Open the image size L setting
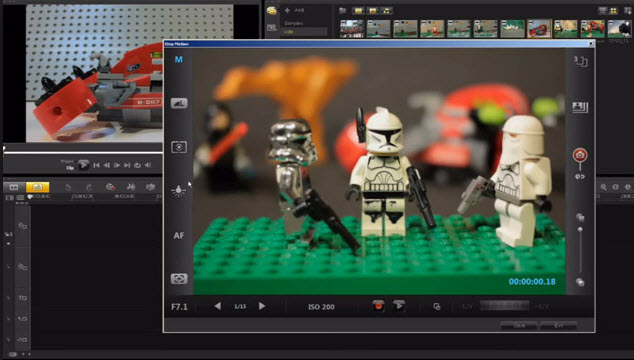This screenshot has width=634, height=360. (x=179, y=103)
